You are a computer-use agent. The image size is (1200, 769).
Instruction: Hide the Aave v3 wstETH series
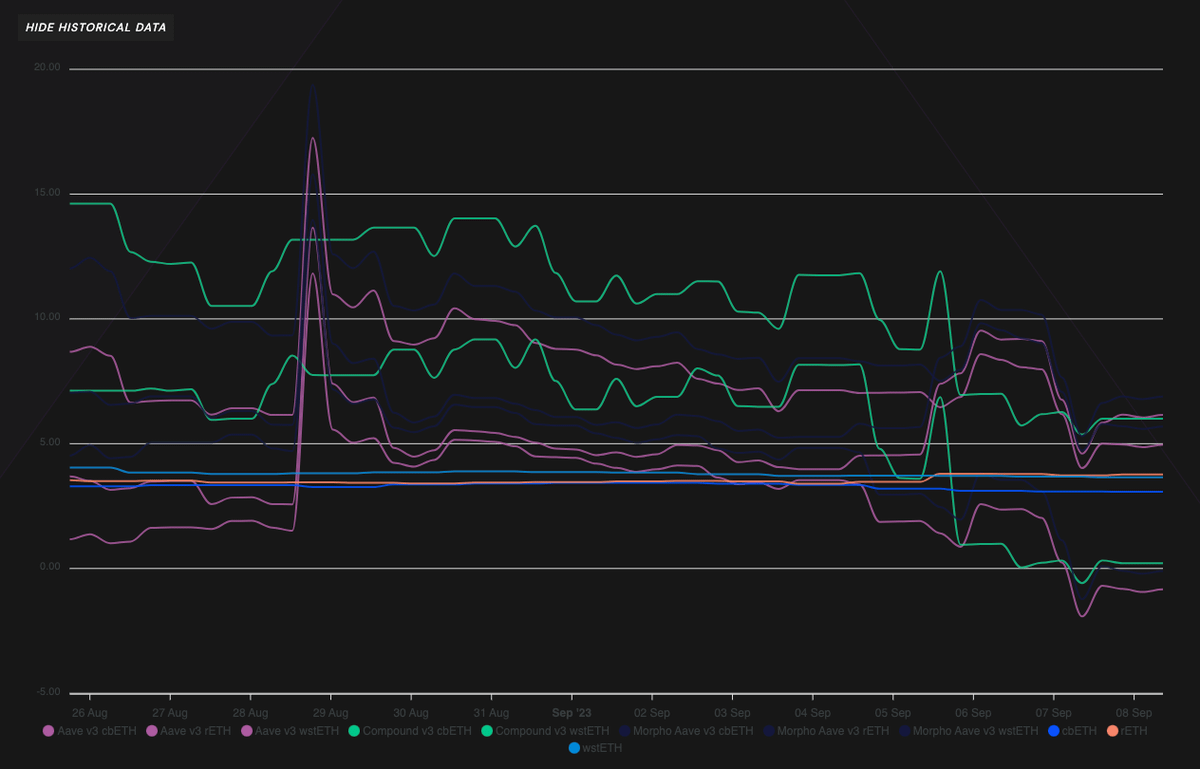(292, 731)
